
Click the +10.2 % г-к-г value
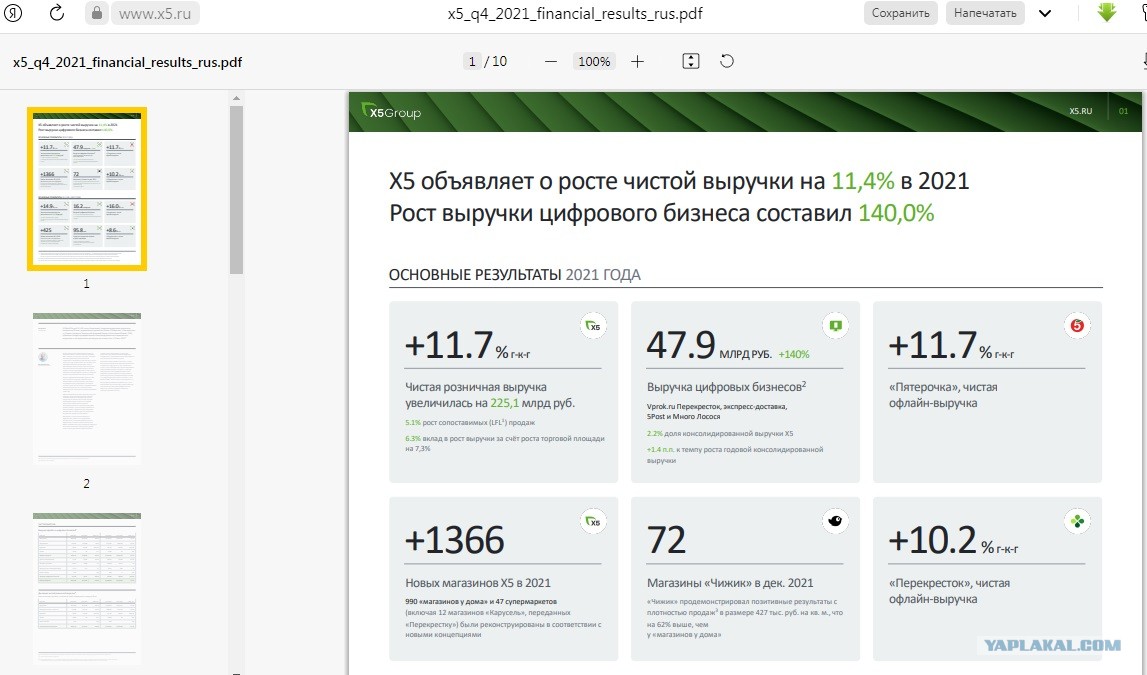[953, 540]
